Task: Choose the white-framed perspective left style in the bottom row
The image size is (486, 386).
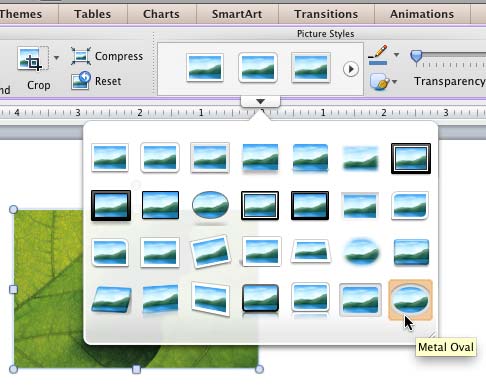Action: tap(210, 299)
